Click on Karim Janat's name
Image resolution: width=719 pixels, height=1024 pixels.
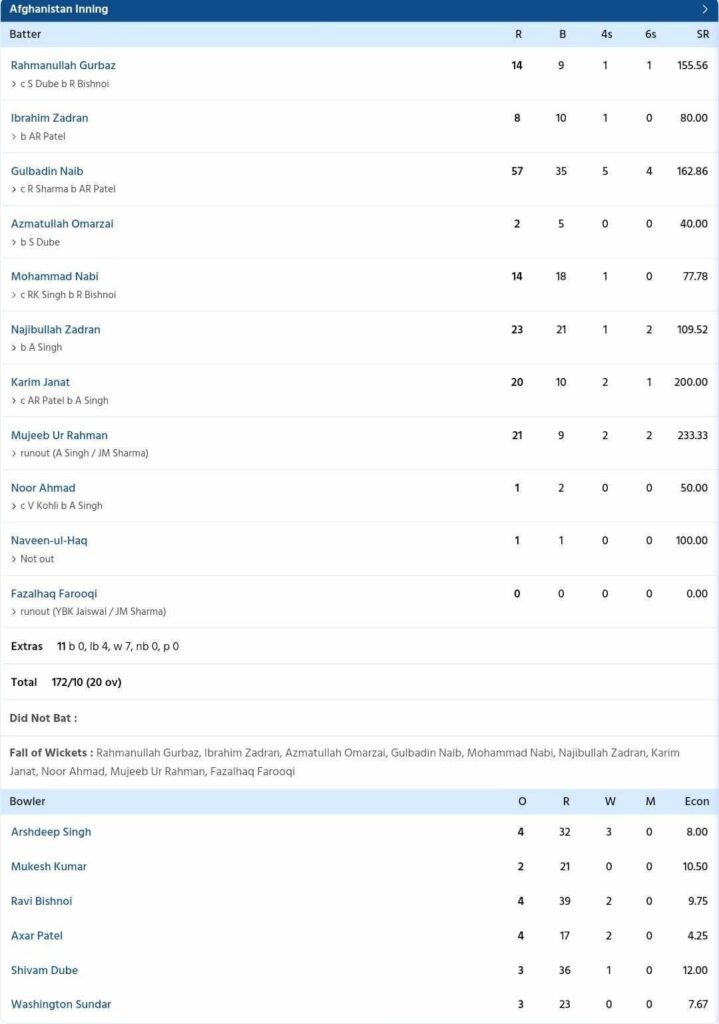[40, 382]
